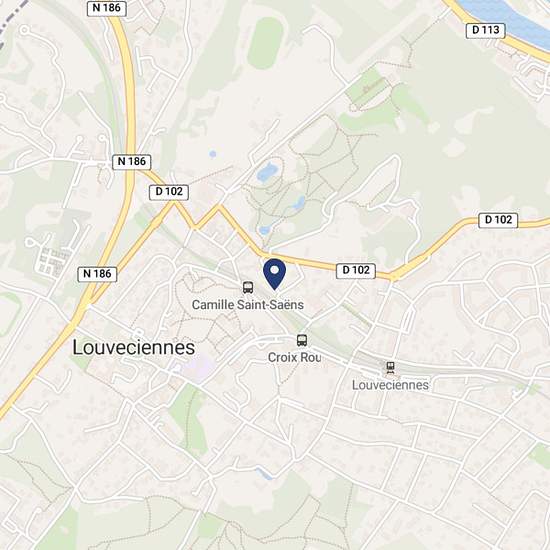
Task: Click the Croix Rou stop label
Action: [294, 357]
